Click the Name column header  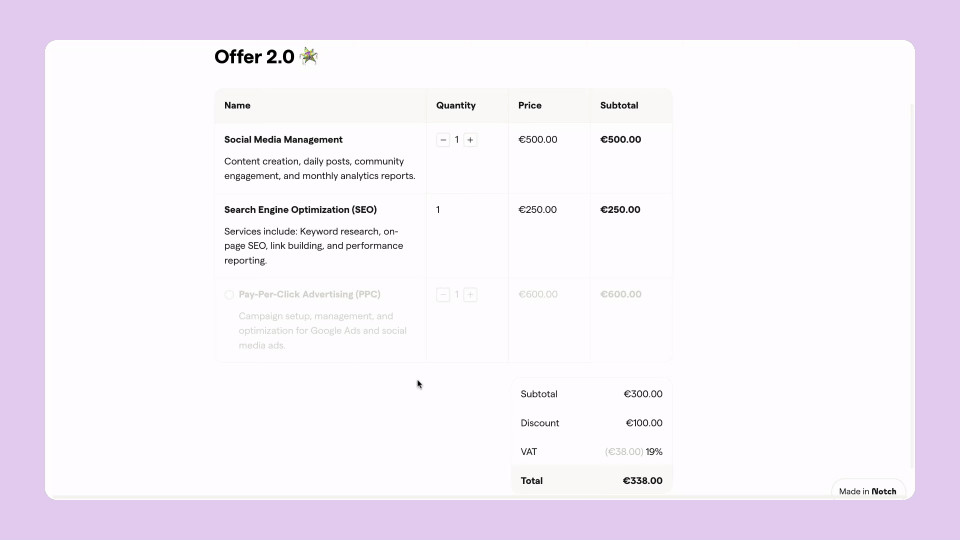pyautogui.click(x=237, y=105)
